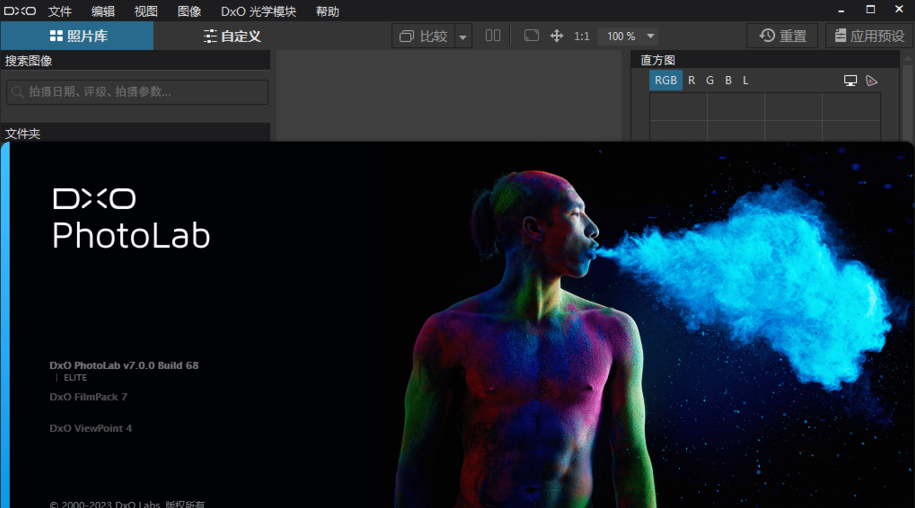
Task: Click the 比较 compare button
Action: (424, 36)
